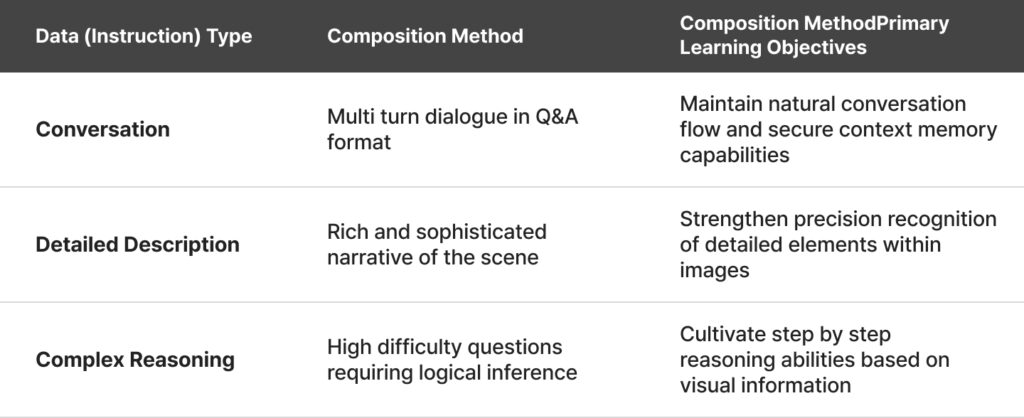Click the divider line below the Conversation row
This screenshot has height=418, width=1024.
coord(512,187)
